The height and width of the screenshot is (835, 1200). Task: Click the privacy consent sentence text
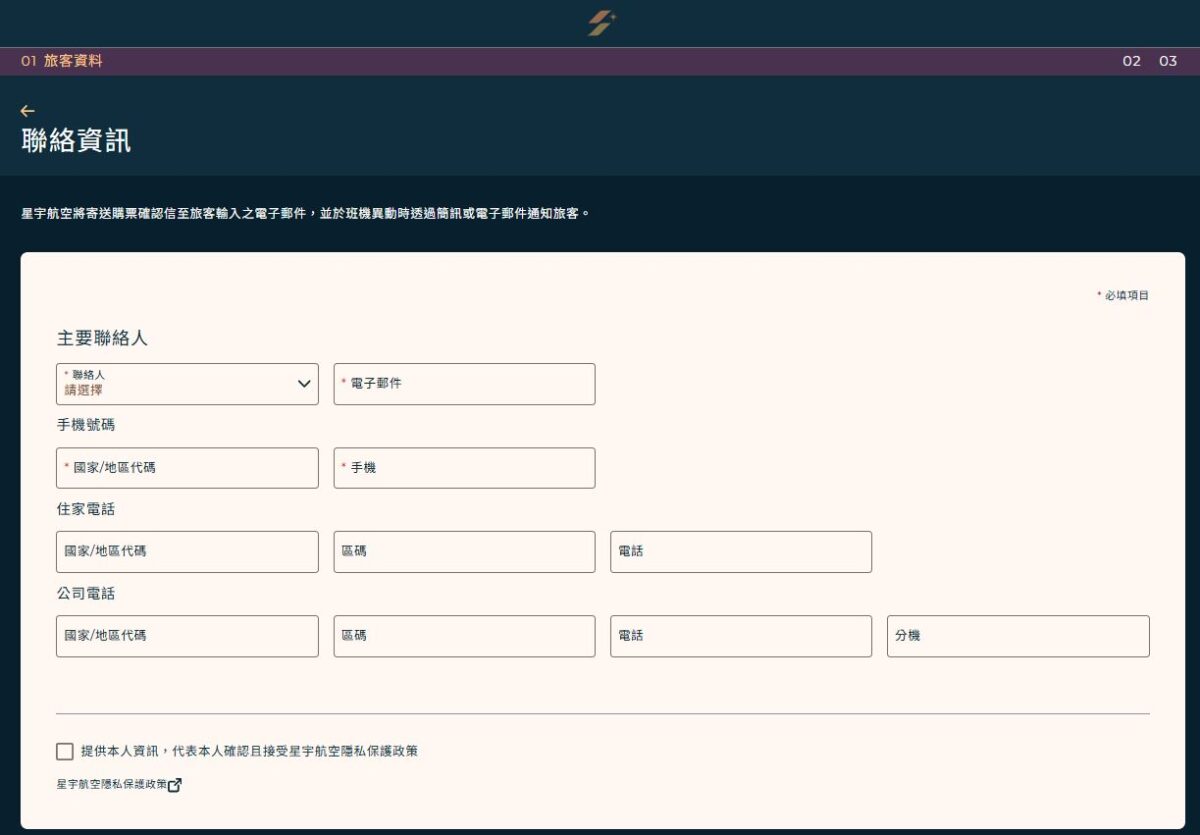pos(249,751)
